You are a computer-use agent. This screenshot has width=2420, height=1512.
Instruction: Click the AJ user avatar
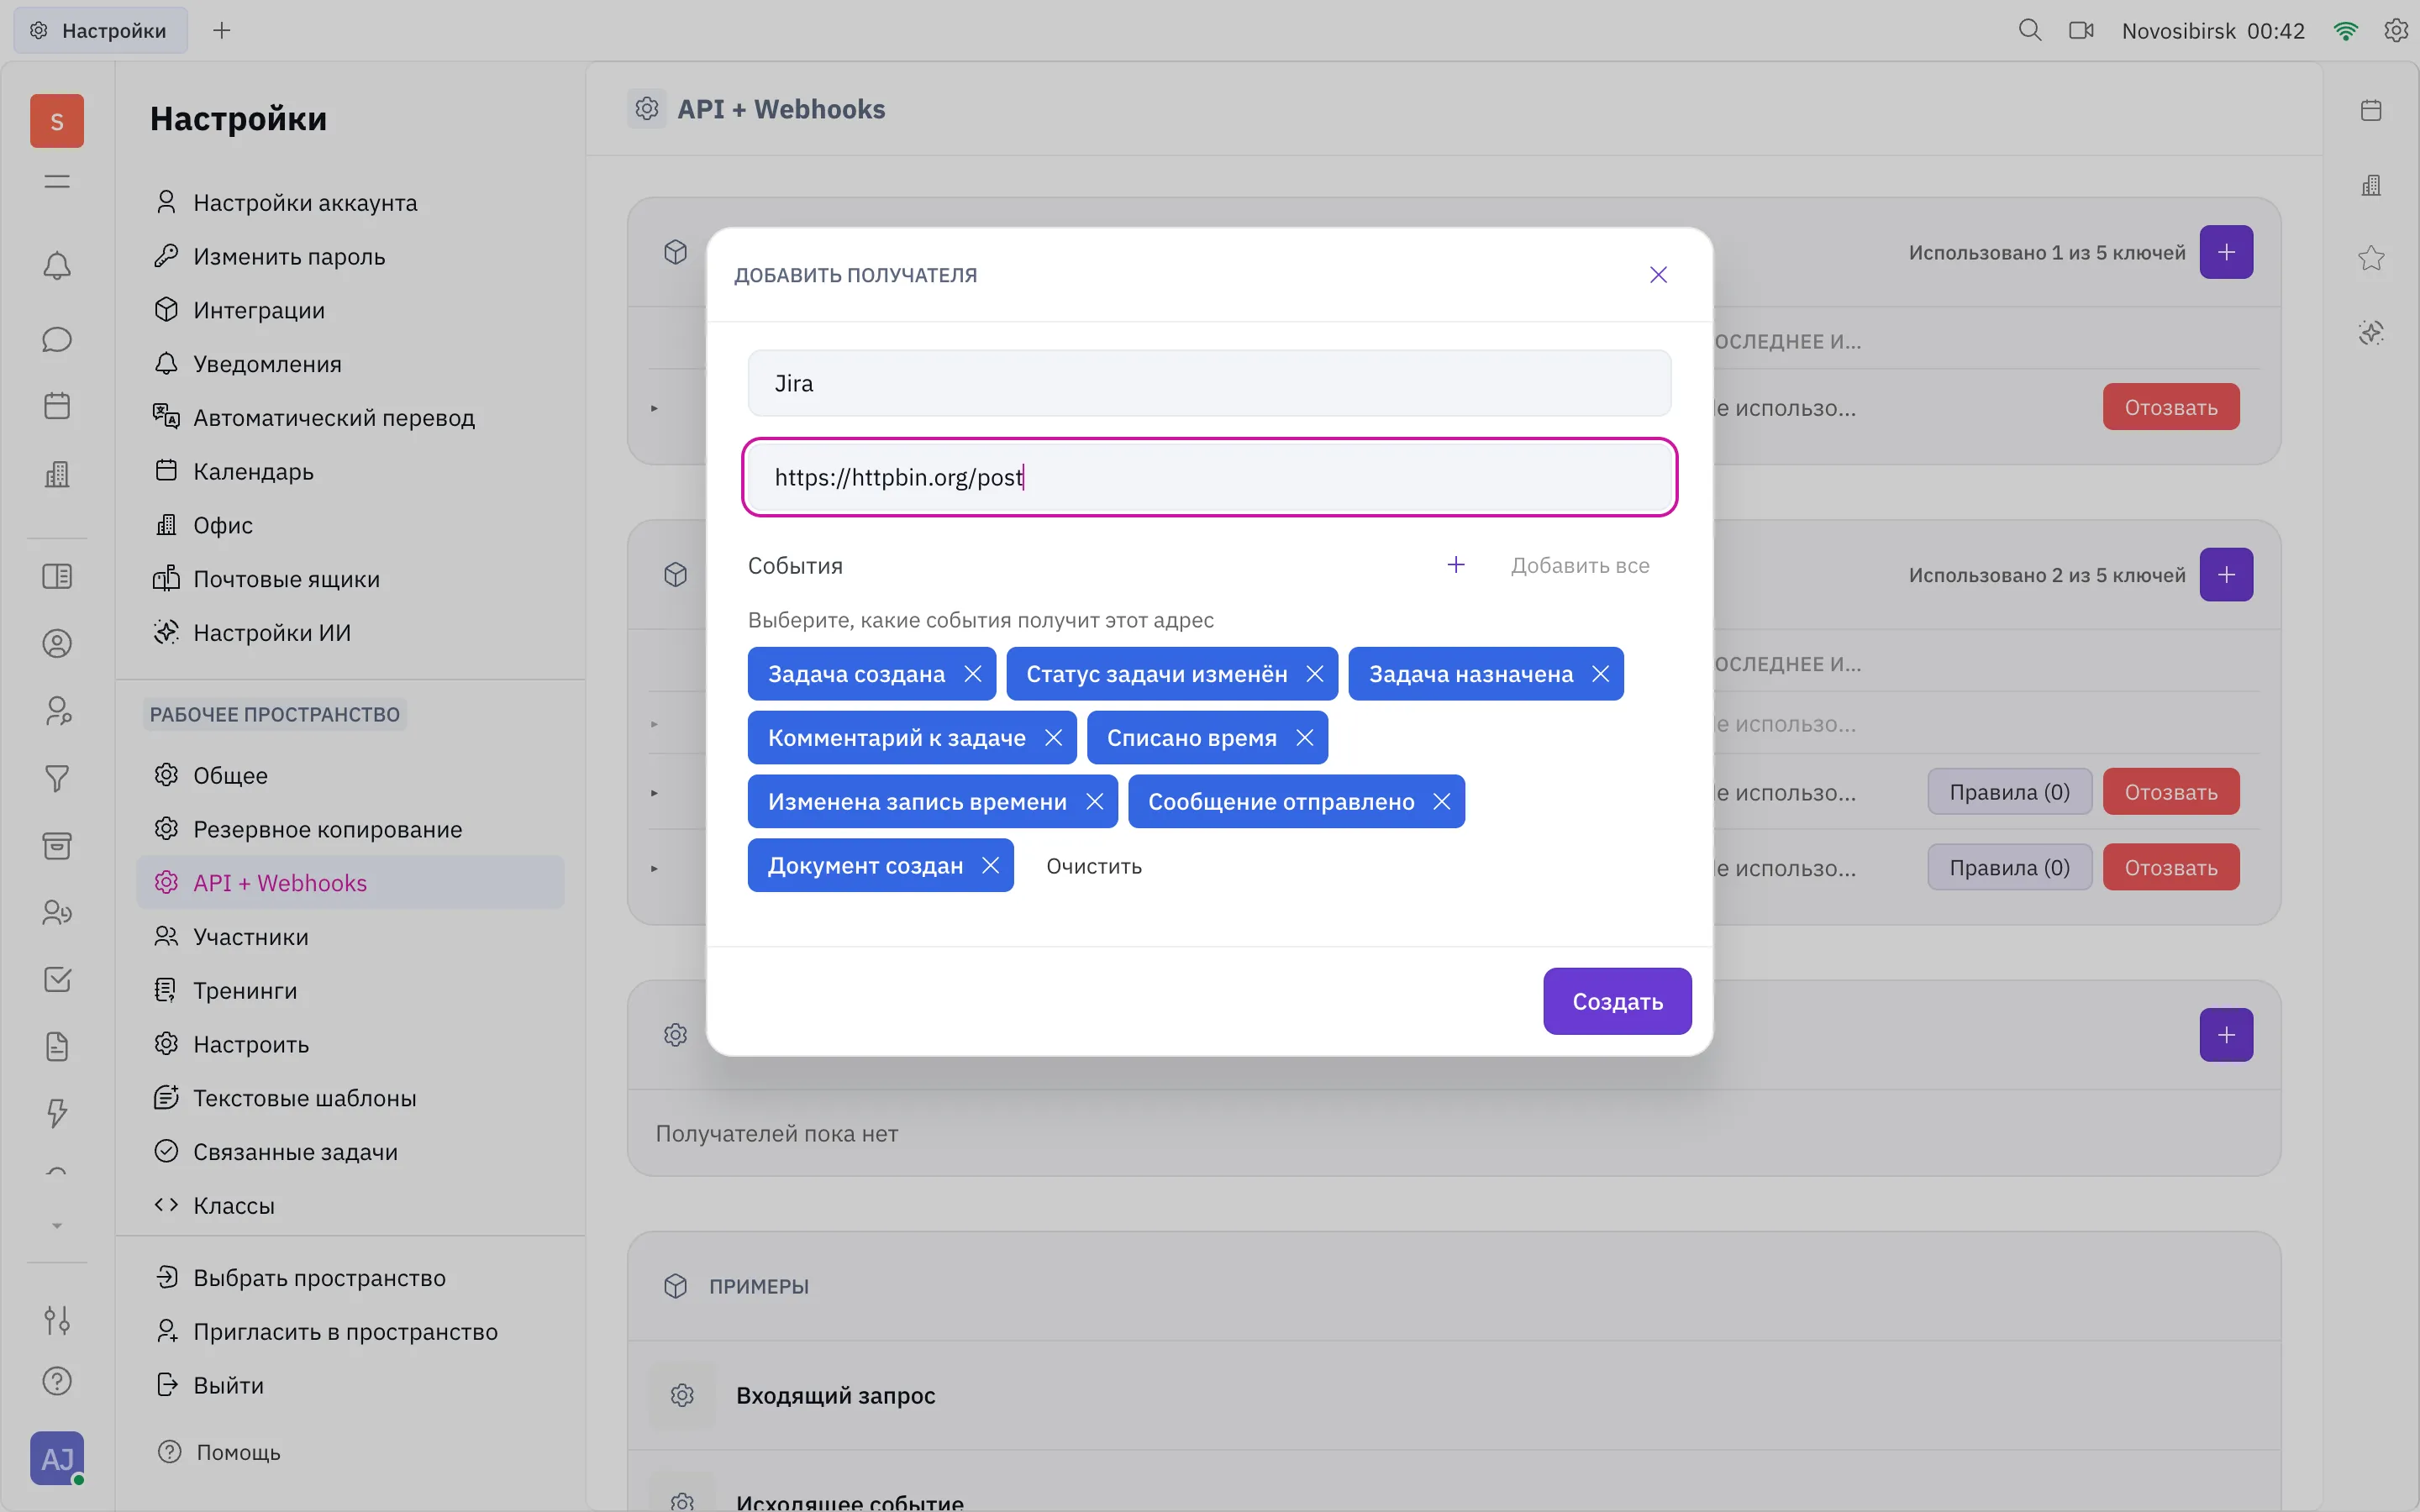[x=57, y=1458]
